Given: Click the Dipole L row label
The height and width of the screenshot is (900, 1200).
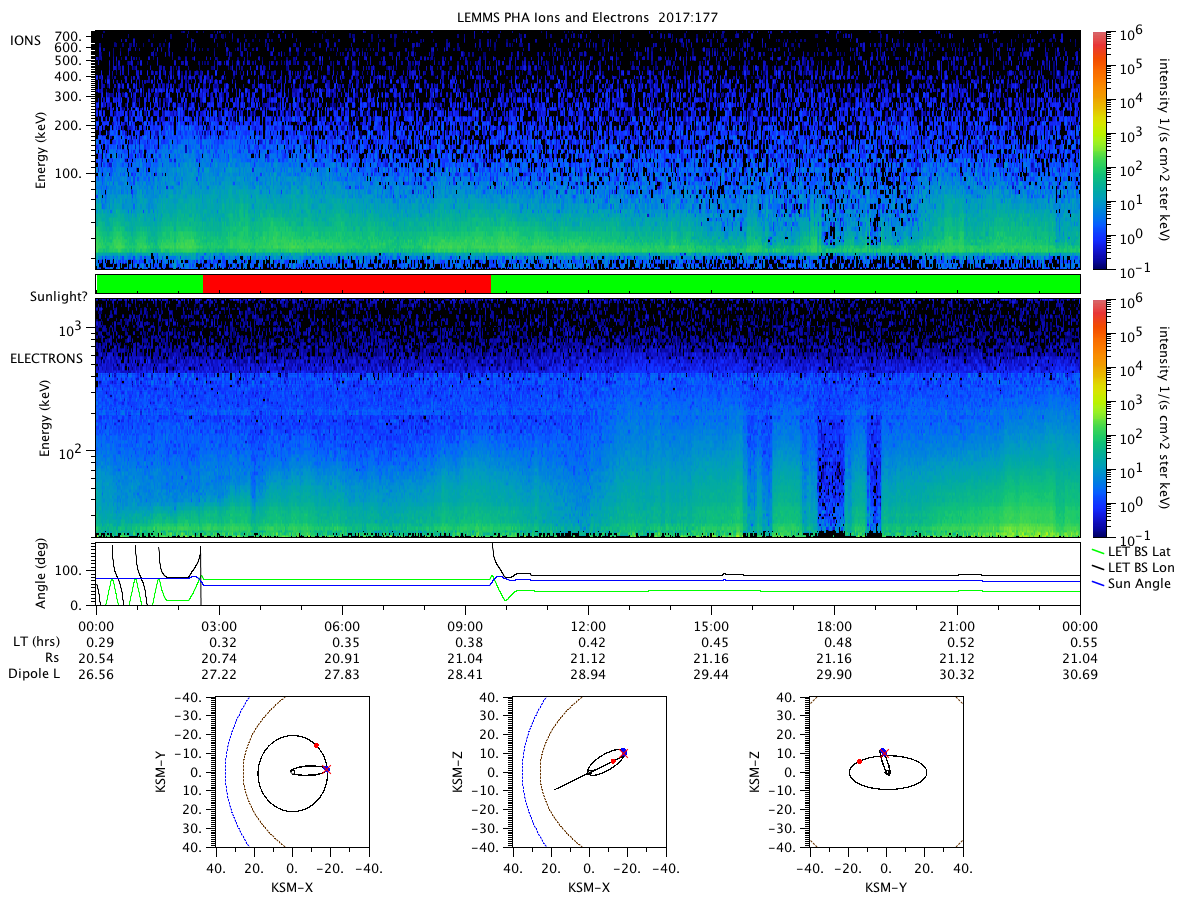Looking at the screenshot, I should pos(35,674).
